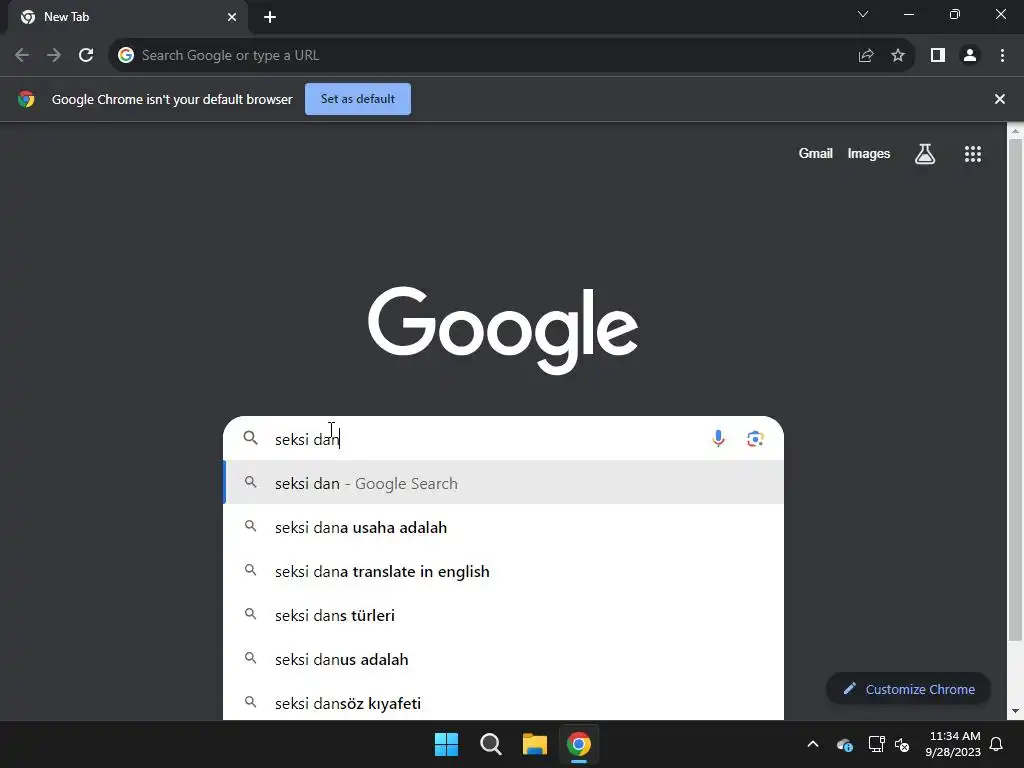This screenshot has width=1024, height=768.
Task: Click Chrome icon in the taskbar
Action: [579, 744]
